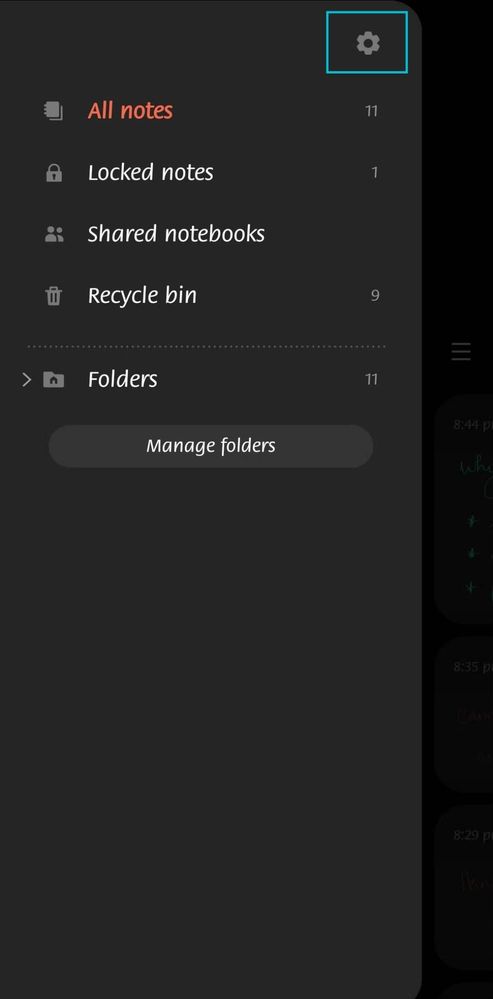Open the 8:35 pm note thumbnail

tap(464, 714)
